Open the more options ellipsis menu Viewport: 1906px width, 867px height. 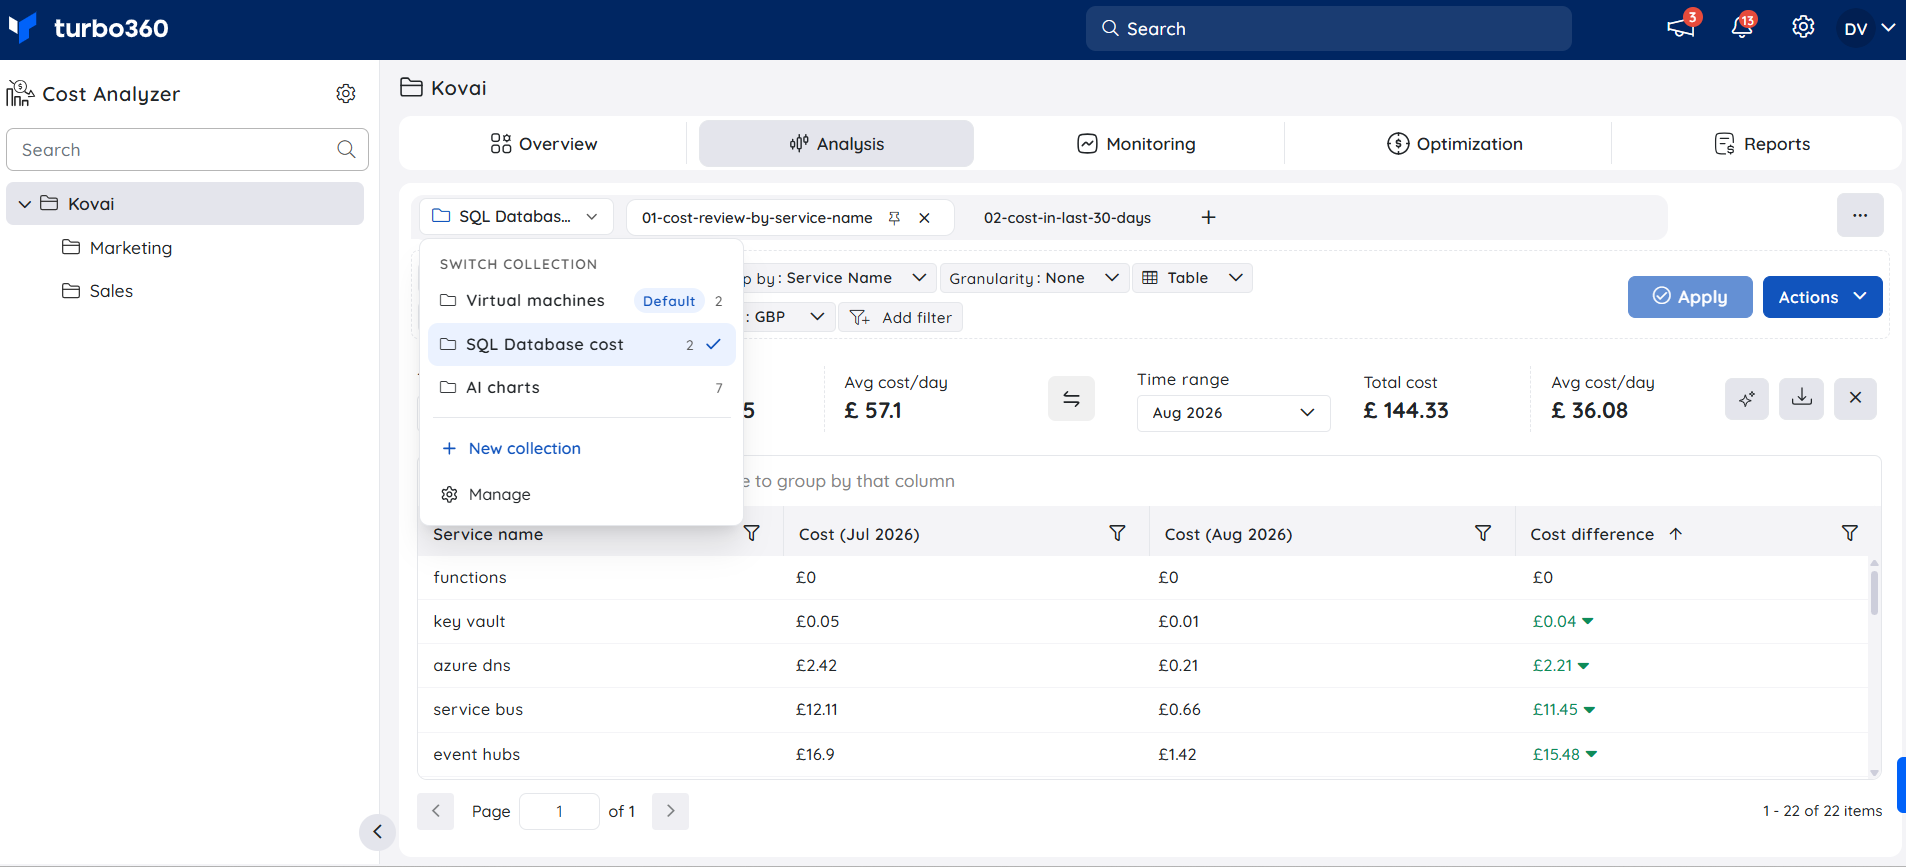pos(1860,215)
